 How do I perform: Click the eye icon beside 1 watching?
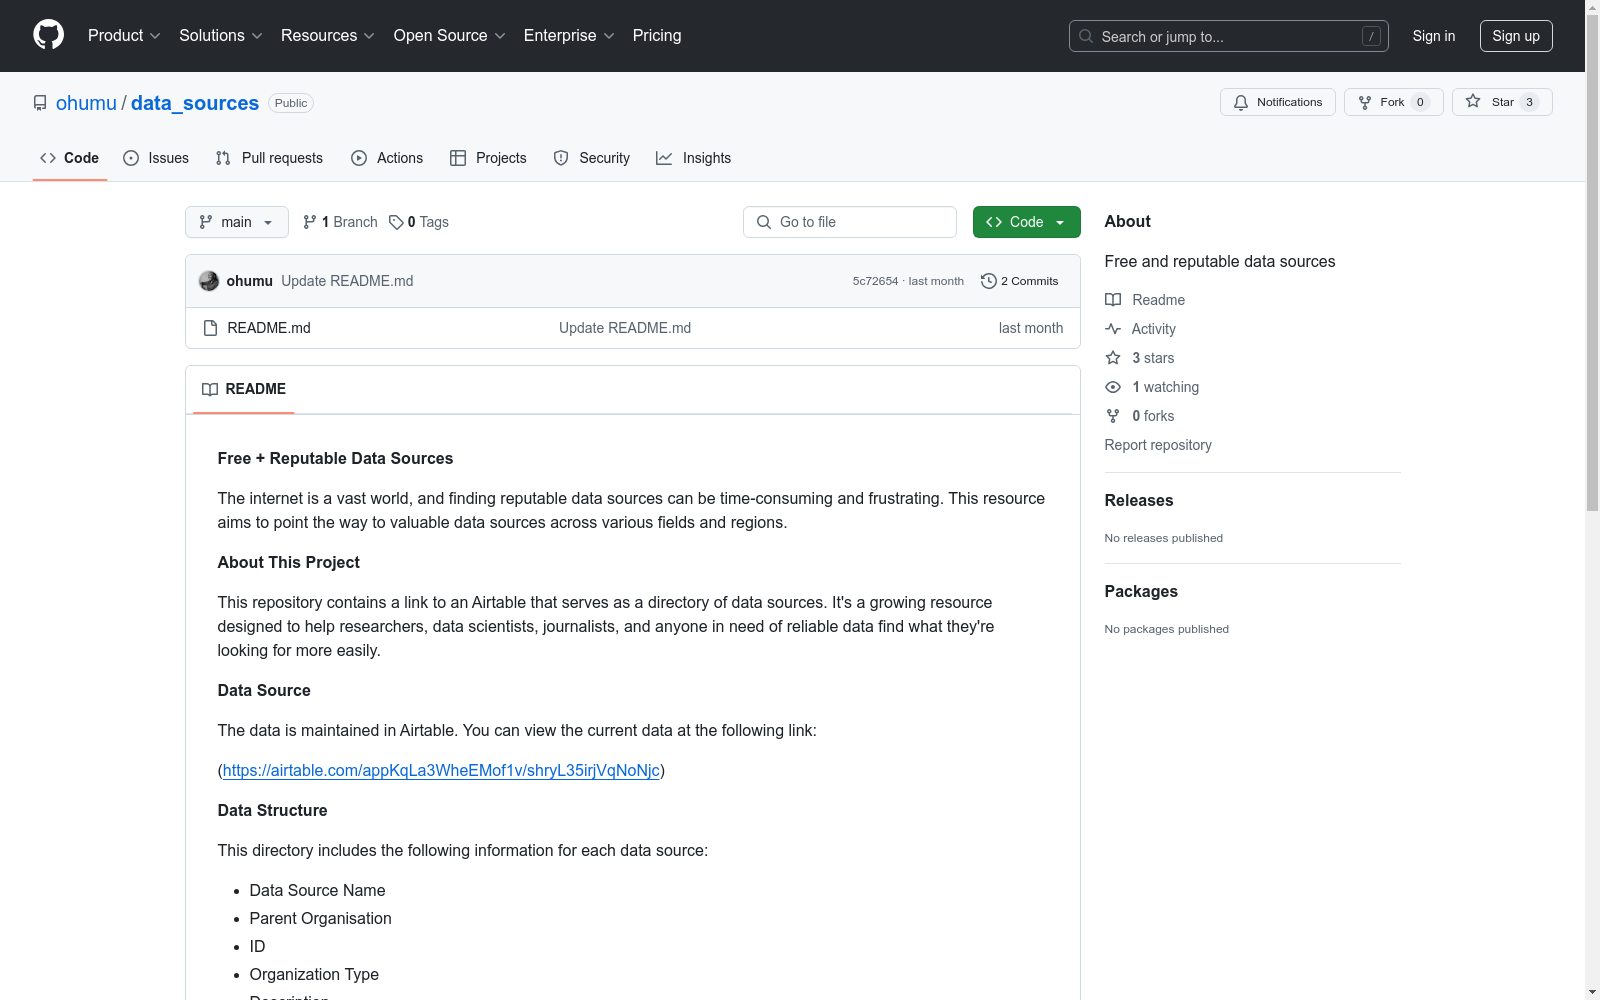pos(1113,387)
